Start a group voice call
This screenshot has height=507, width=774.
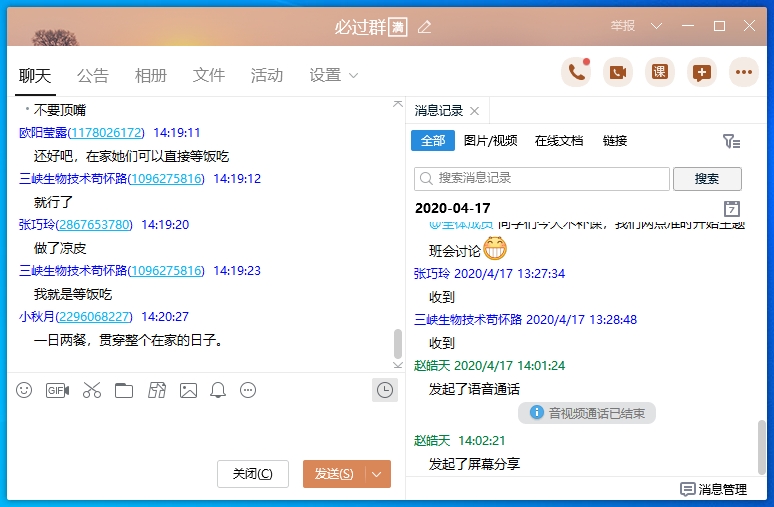pyautogui.click(x=575, y=72)
